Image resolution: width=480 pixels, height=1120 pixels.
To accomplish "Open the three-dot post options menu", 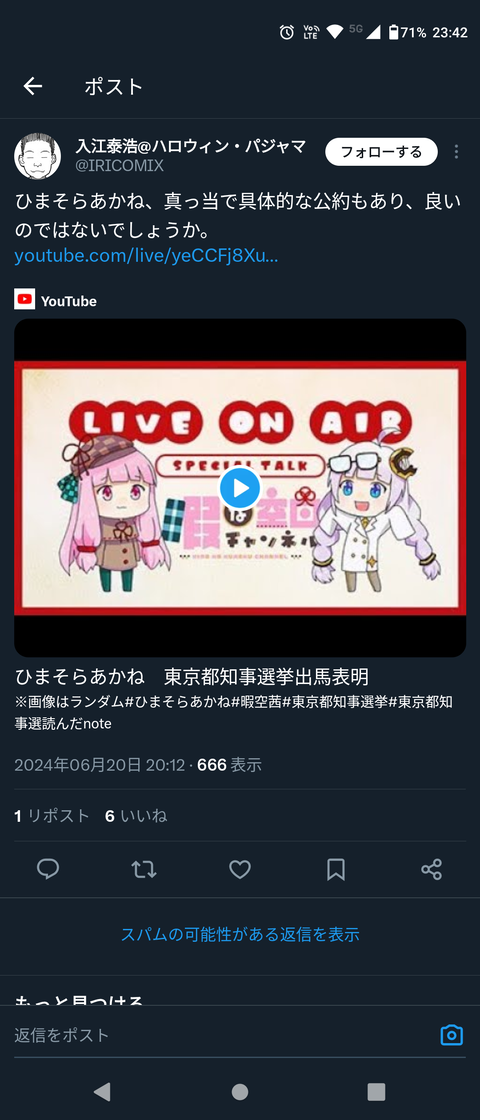I will [x=456, y=151].
